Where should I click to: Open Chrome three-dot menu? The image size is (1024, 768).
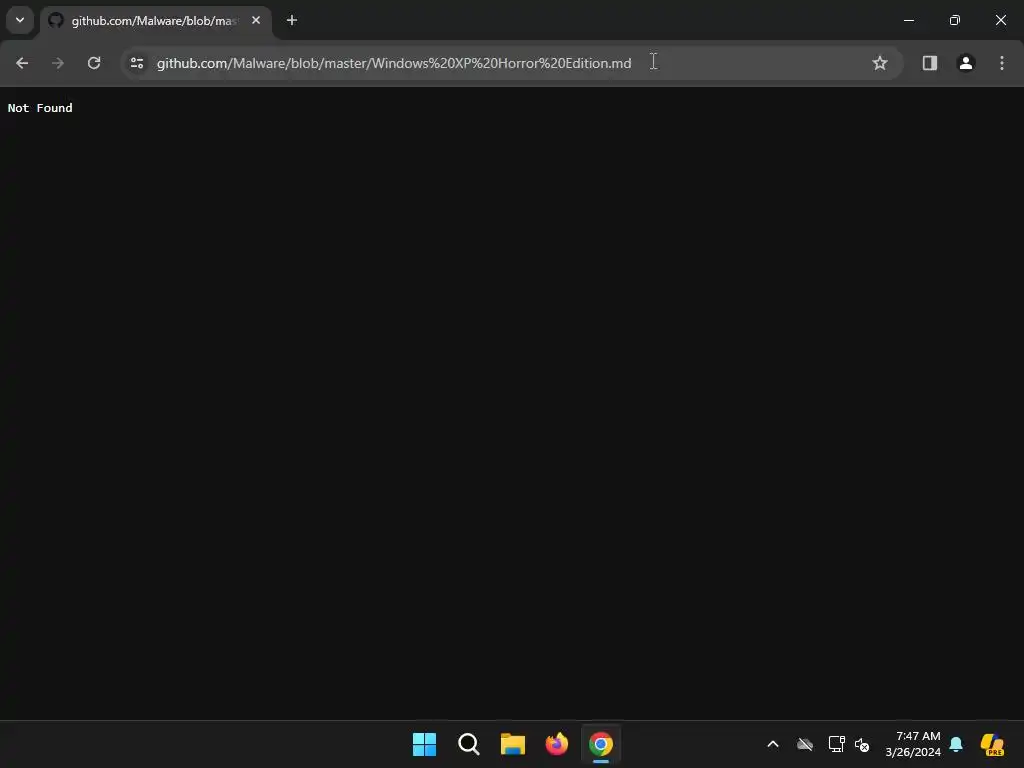1001,63
